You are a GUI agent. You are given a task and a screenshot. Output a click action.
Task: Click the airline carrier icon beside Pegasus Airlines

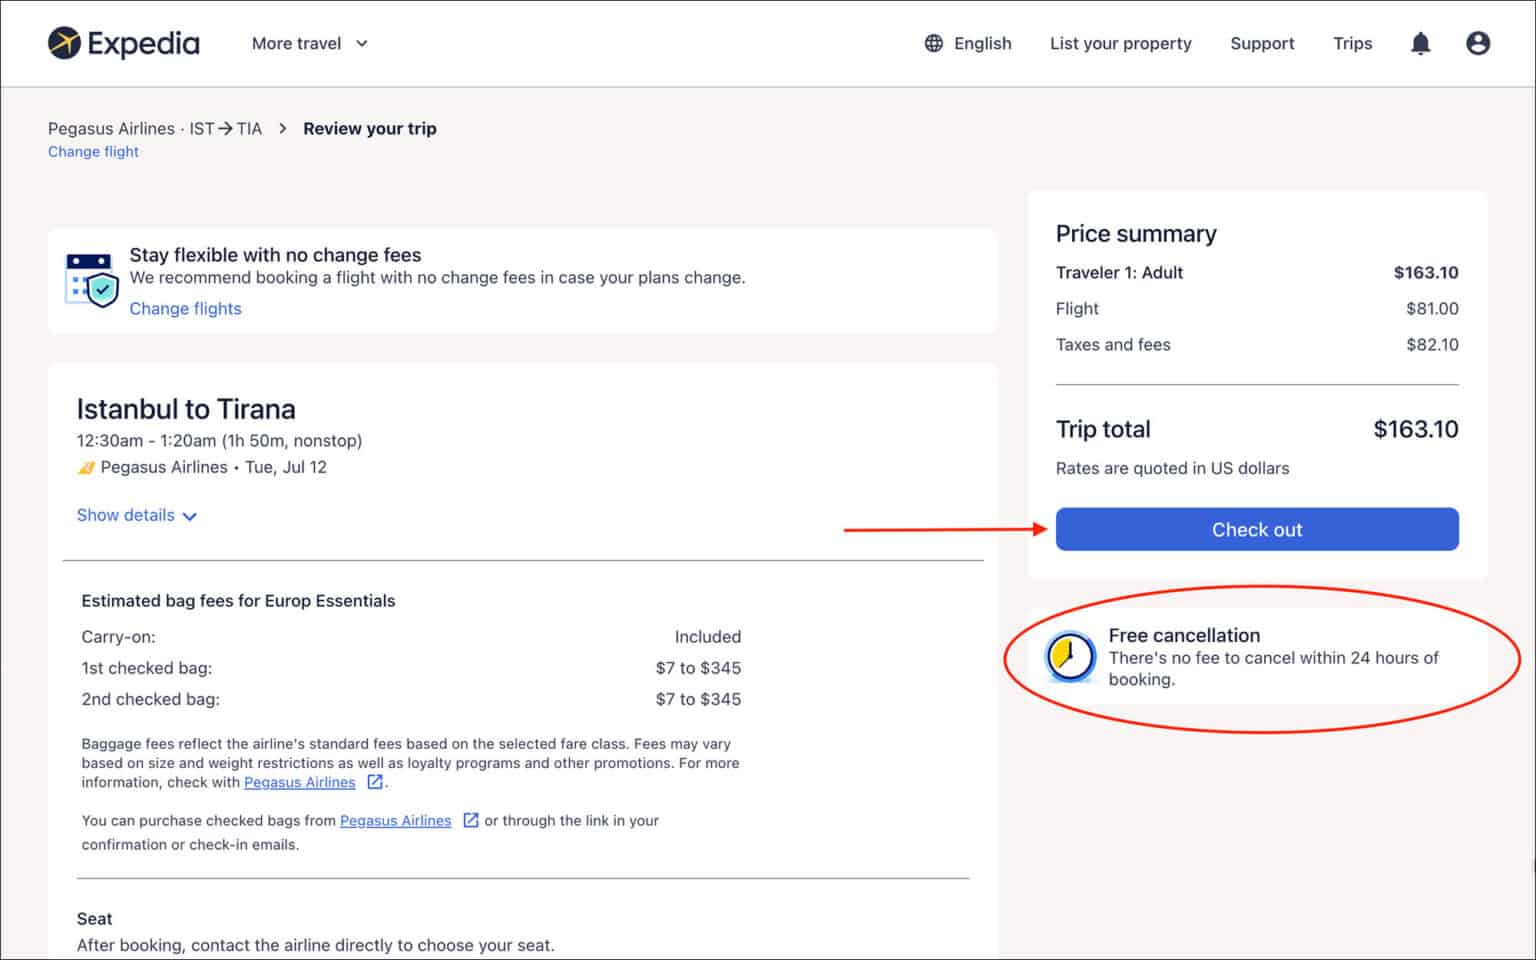click(86, 467)
